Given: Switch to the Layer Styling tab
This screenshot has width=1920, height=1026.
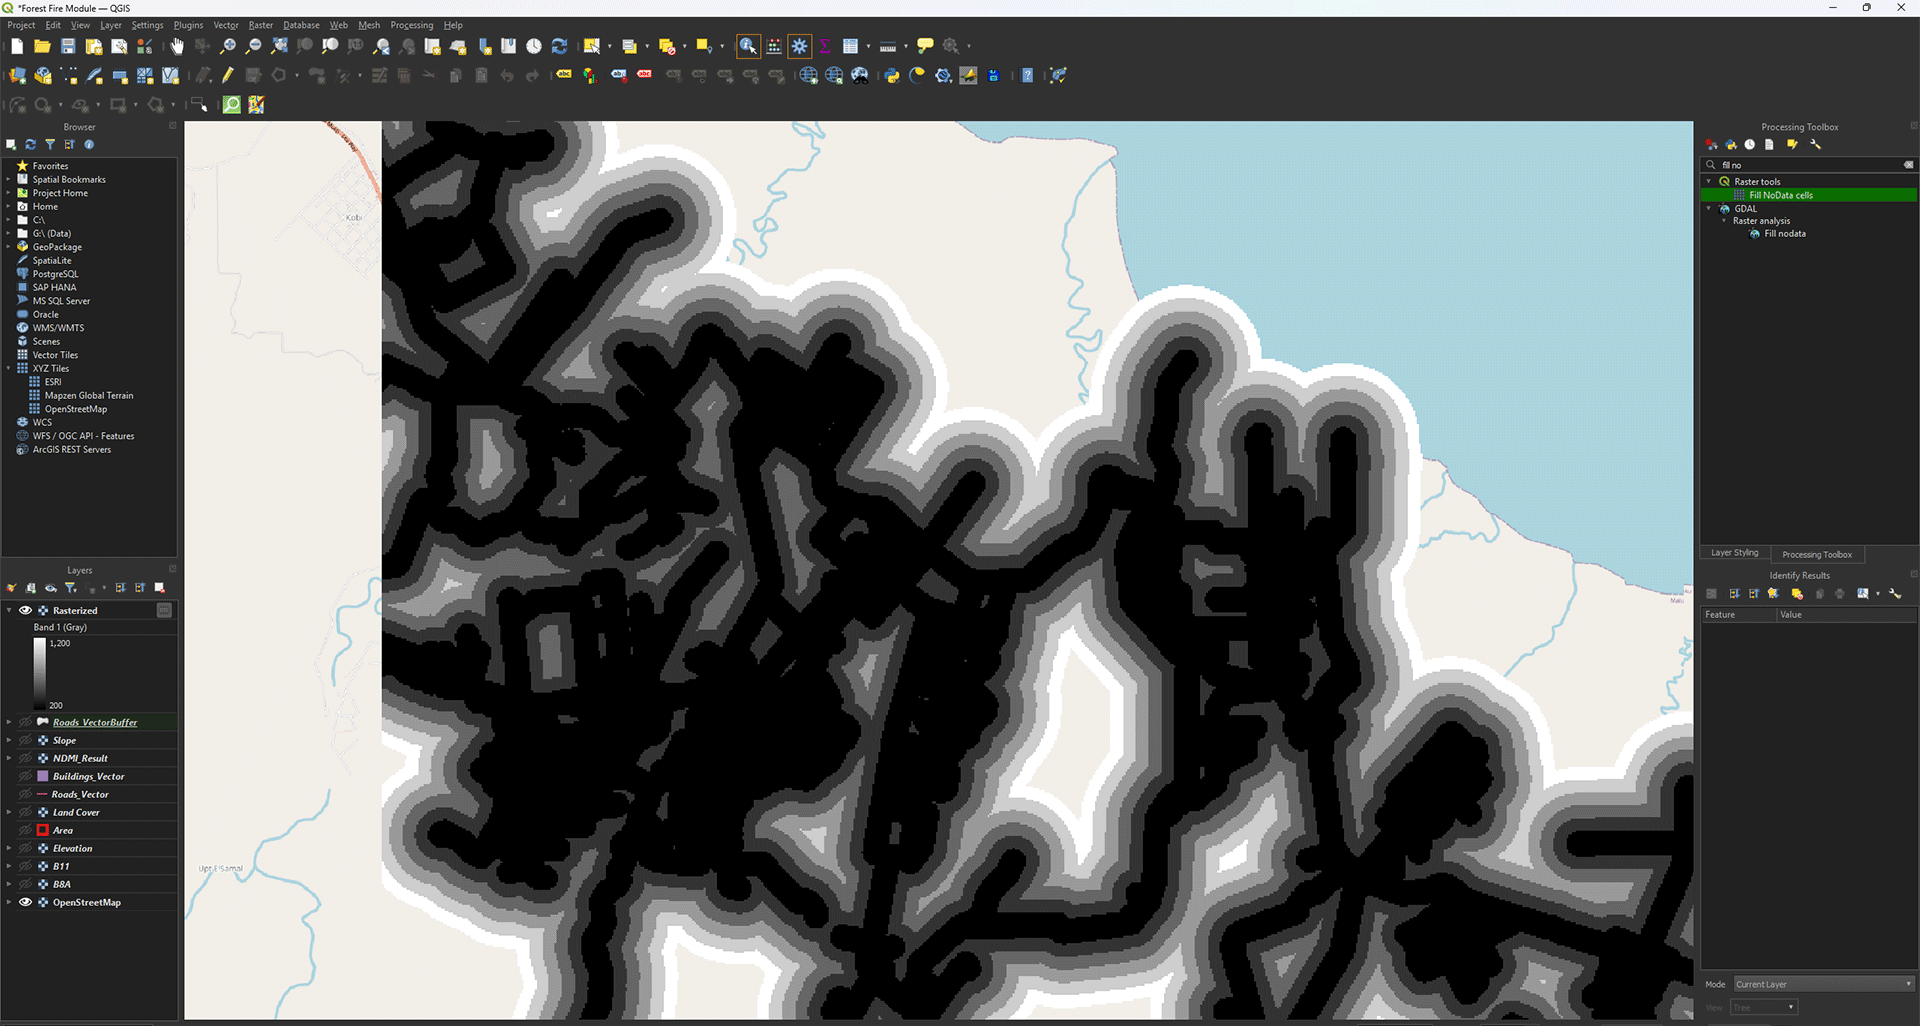Looking at the screenshot, I should coord(1734,553).
